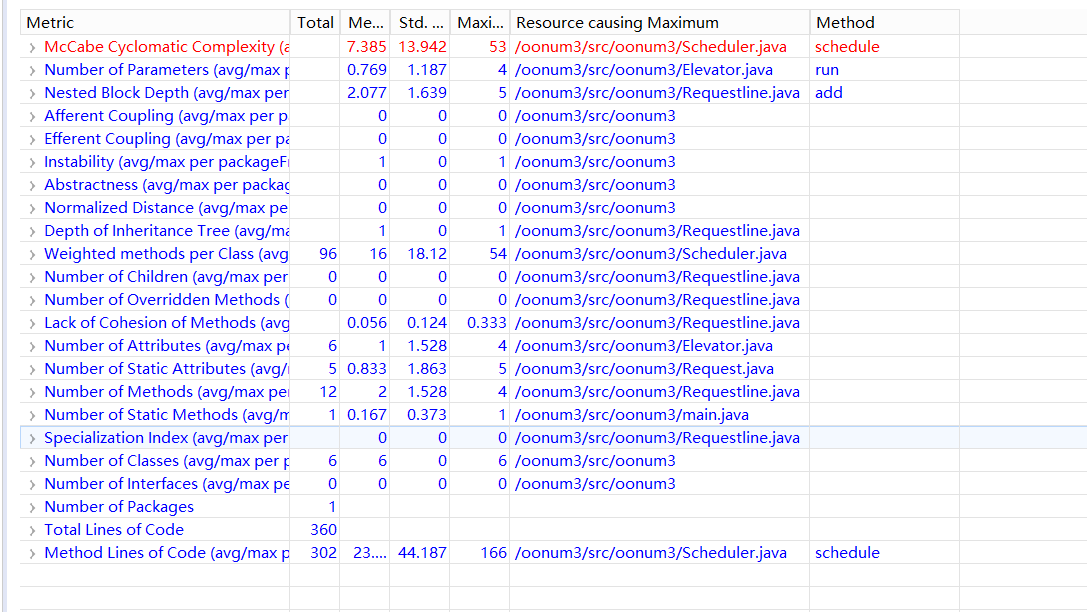Screen dimensions: 1087x612
Task: Click the Method column header
Action: click(x=845, y=22)
